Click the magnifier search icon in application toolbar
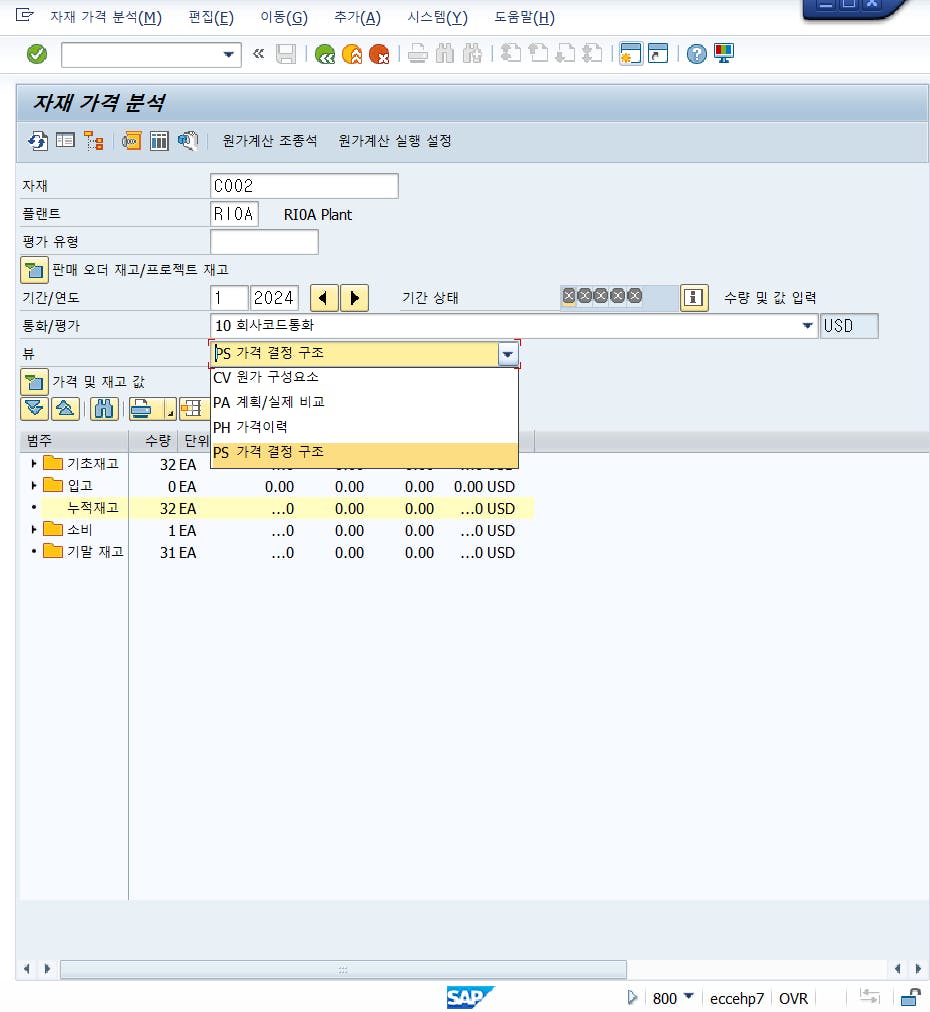The width and height of the screenshot is (930, 1012). (x=187, y=141)
